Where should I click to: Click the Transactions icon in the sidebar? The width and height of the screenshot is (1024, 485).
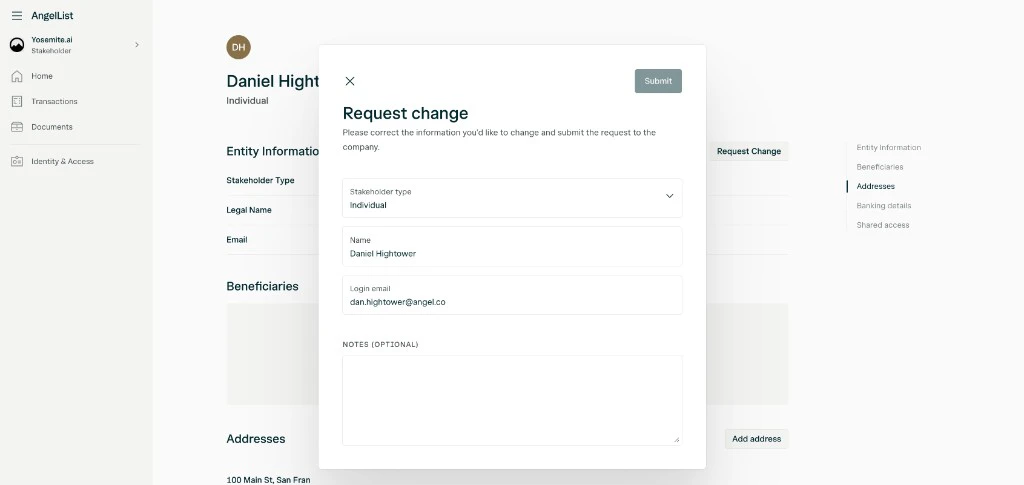click(17, 101)
